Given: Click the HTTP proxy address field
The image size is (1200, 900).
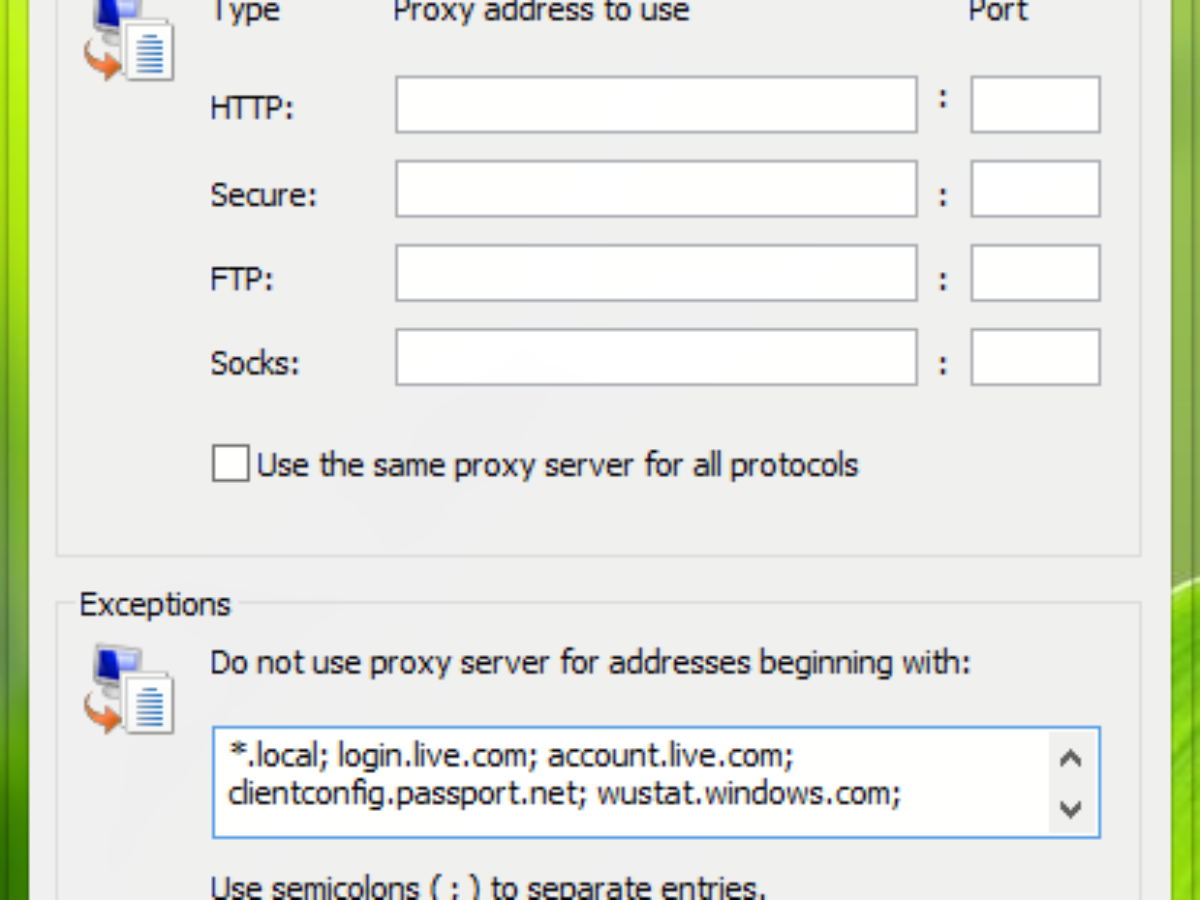Looking at the screenshot, I should tap(656, 105).
